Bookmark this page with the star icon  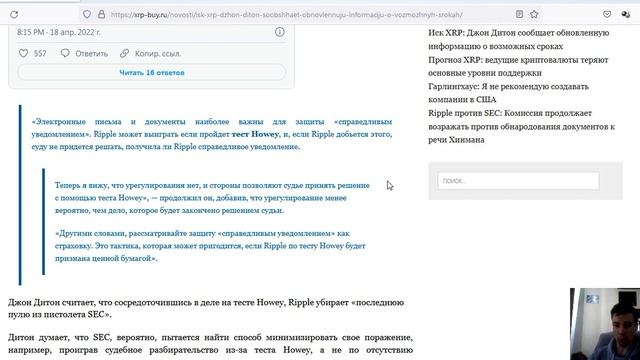pyautogui.click(x=534, y=14)
